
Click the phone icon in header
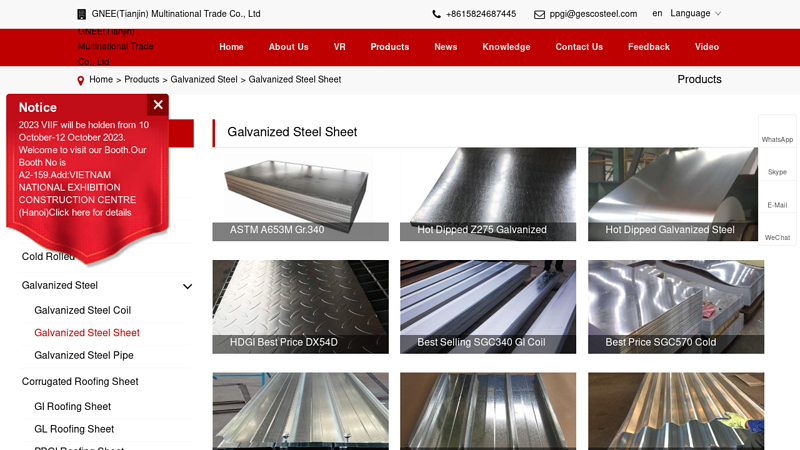[436, 14]
